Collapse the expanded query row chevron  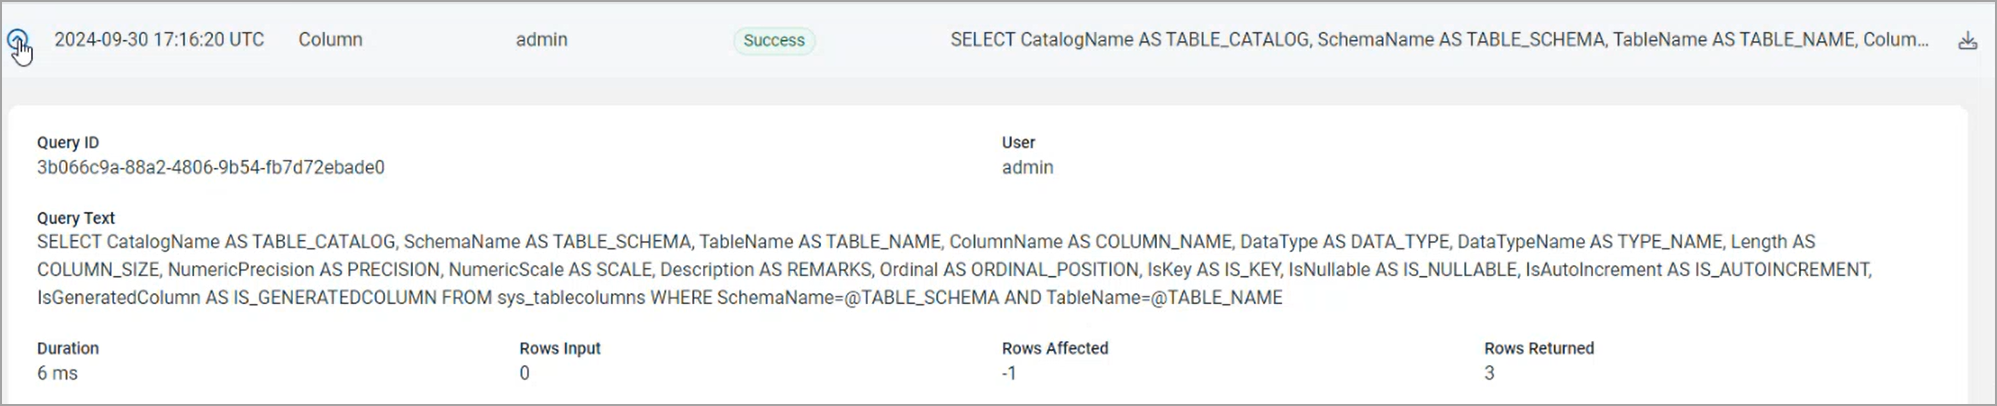pos(17,40)
